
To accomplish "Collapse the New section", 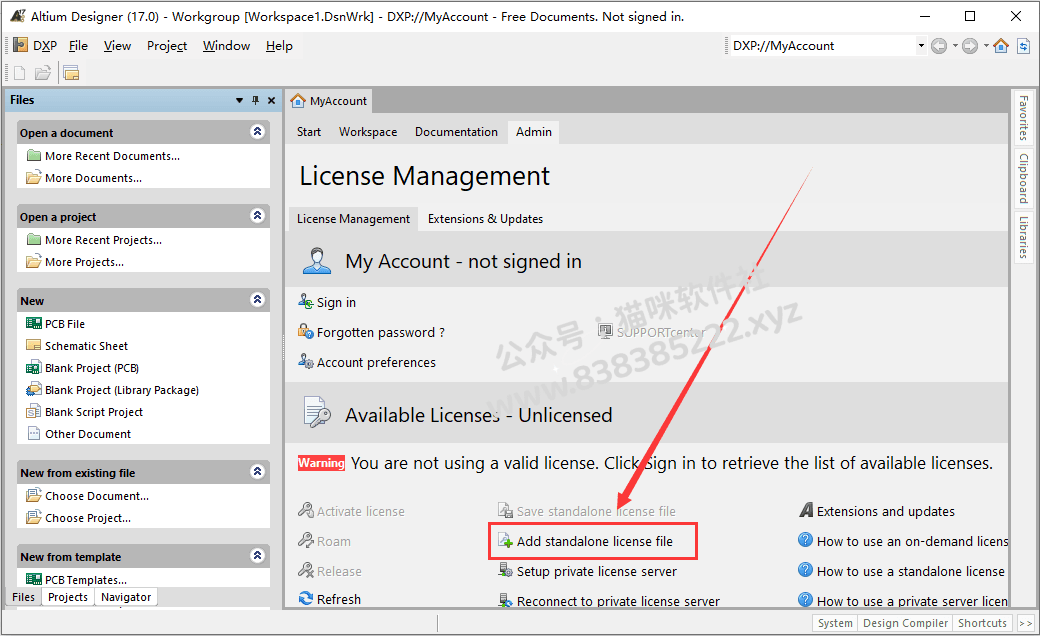I will pos(257,300).
